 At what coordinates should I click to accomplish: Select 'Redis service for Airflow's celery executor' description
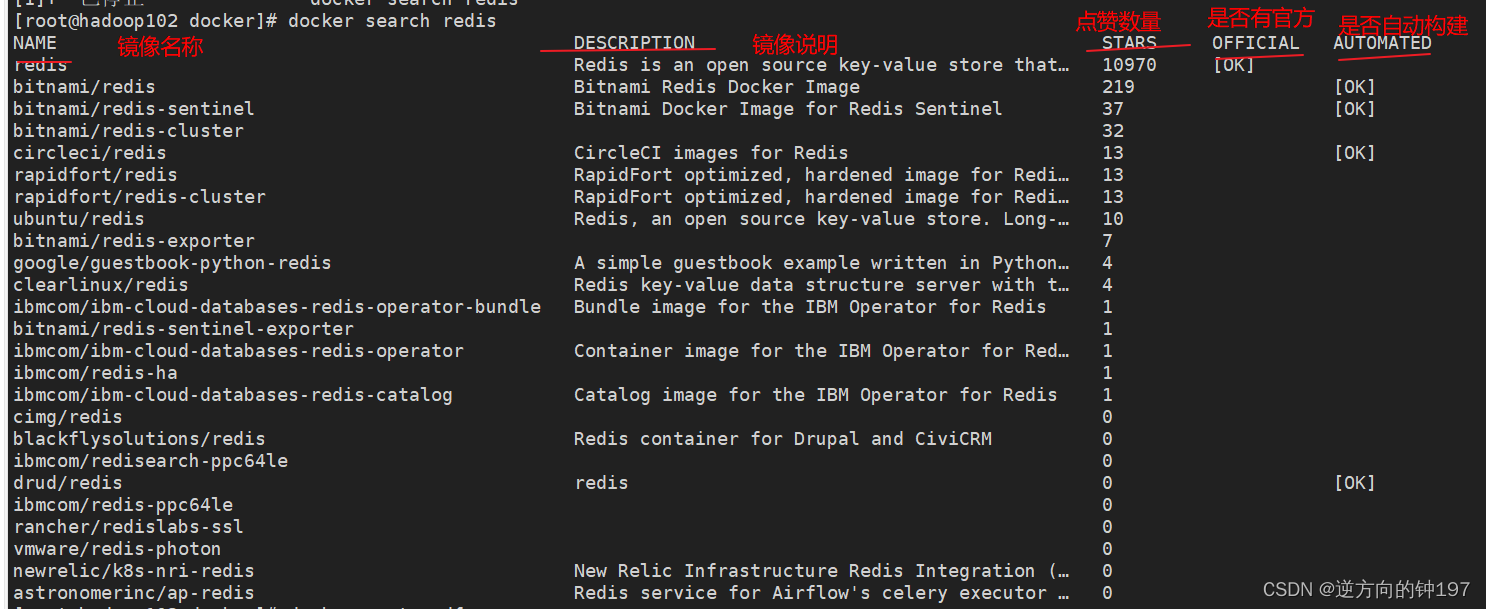point(822,593)
